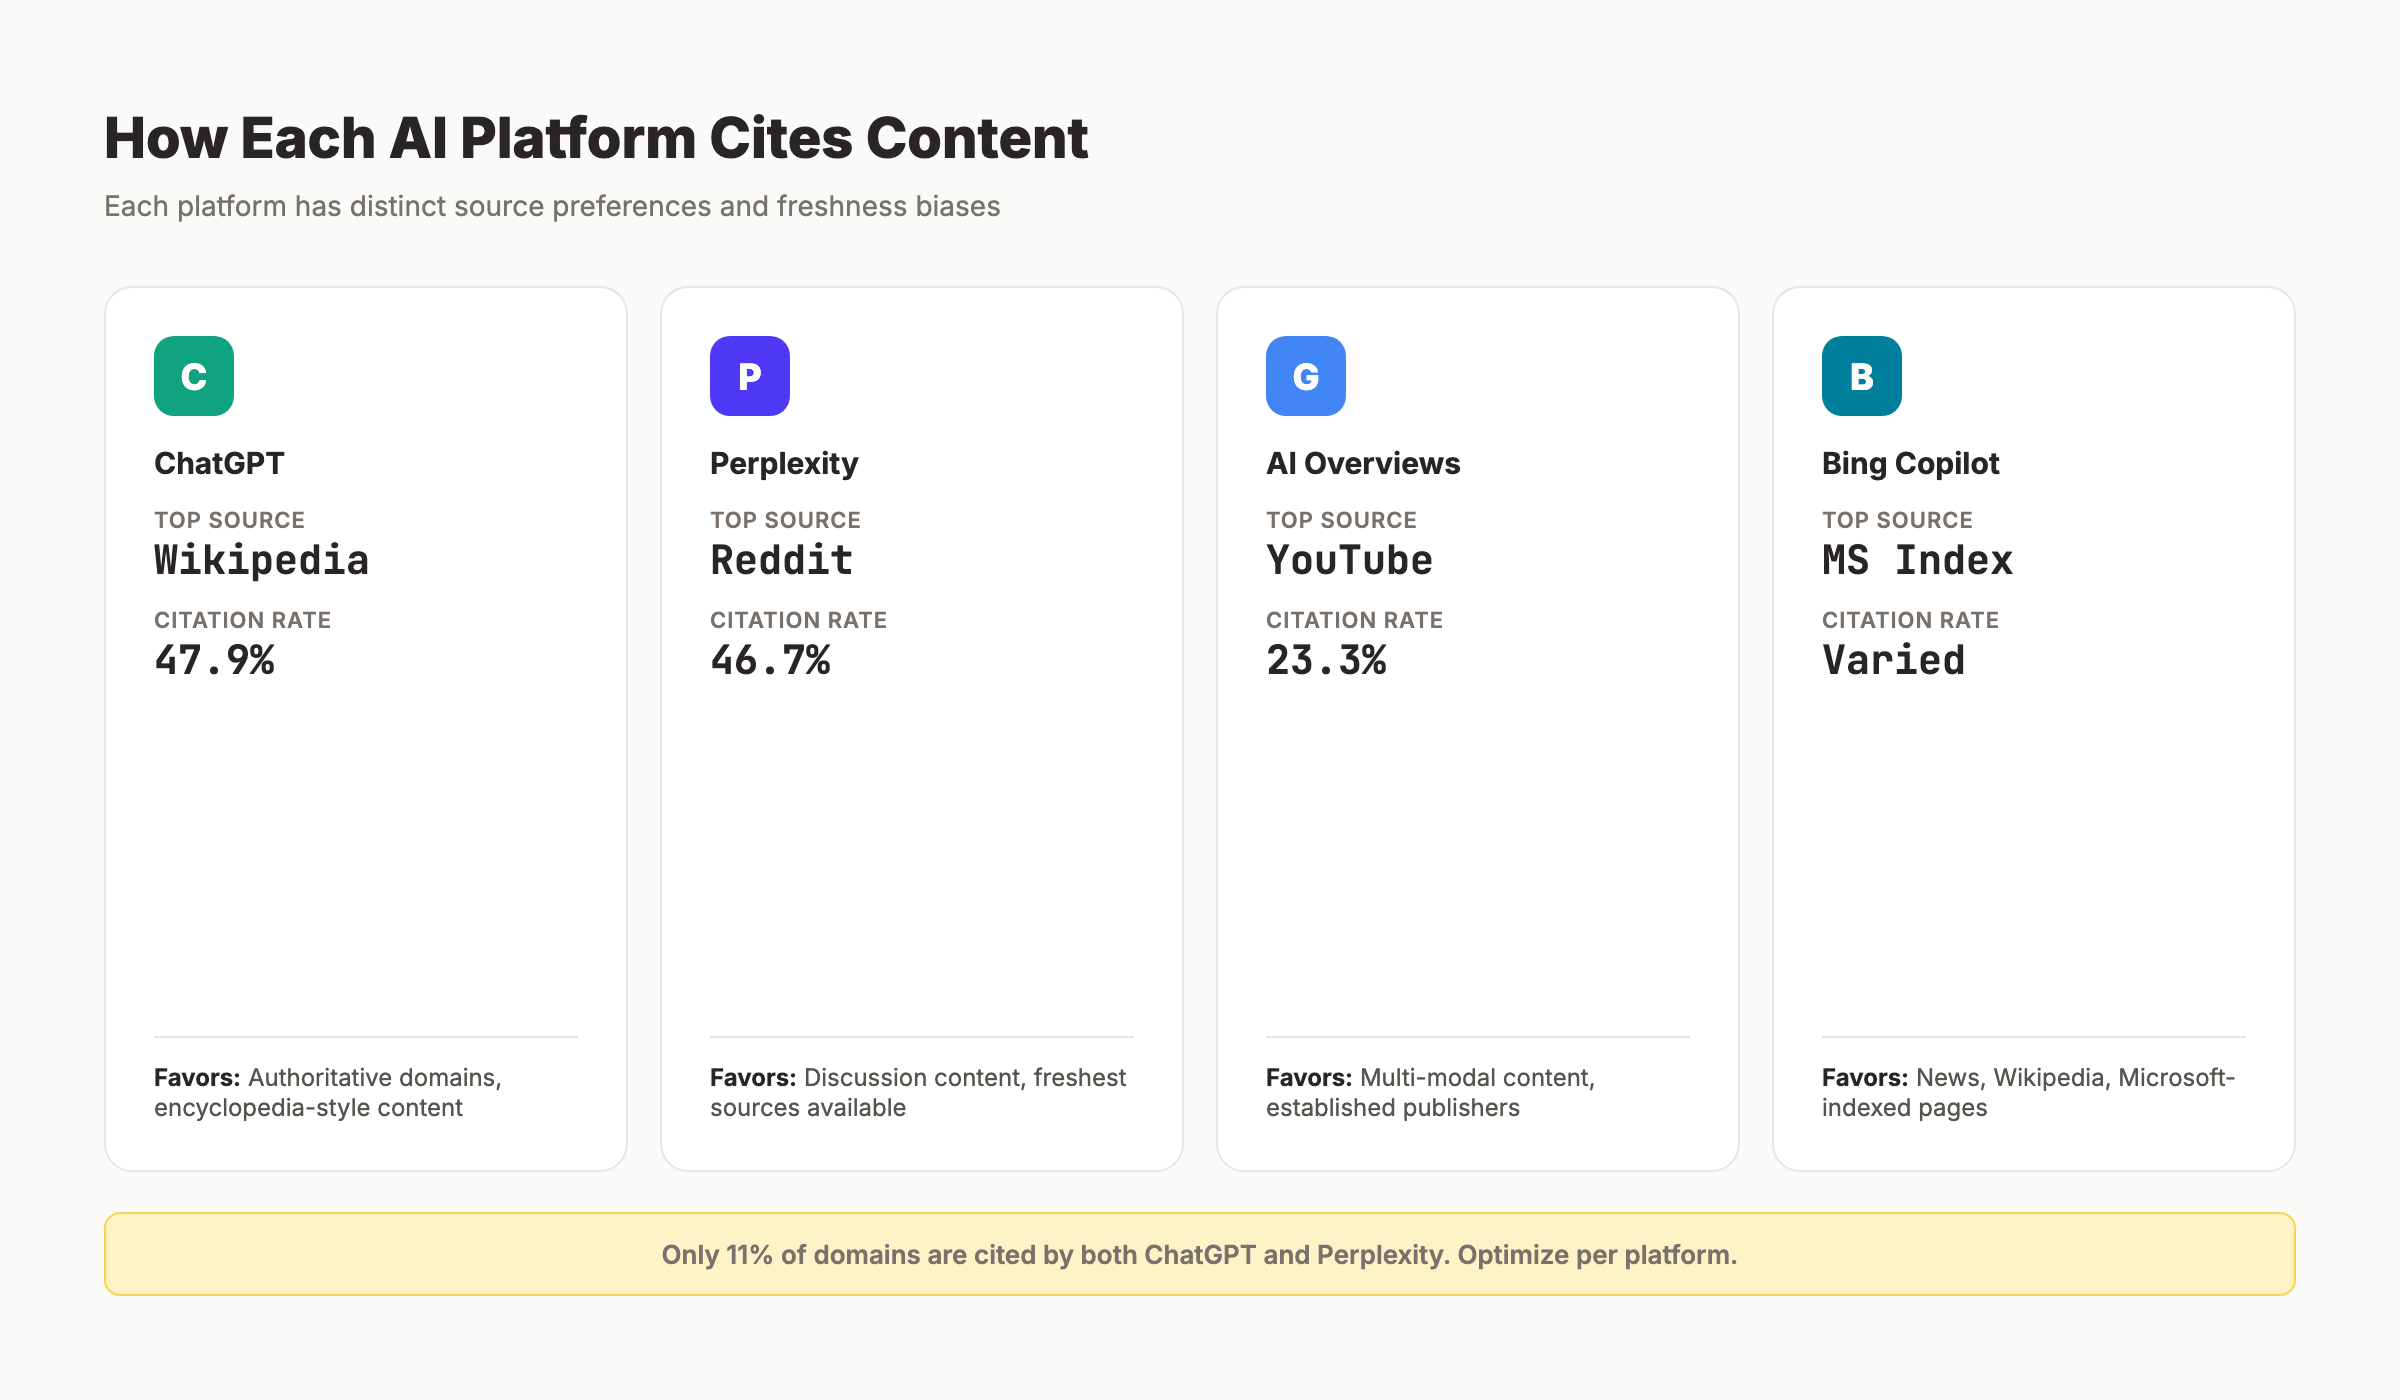Click the 47.9% citation rate value
This screenshot has width=2400, height=1400.
[215, 659]
